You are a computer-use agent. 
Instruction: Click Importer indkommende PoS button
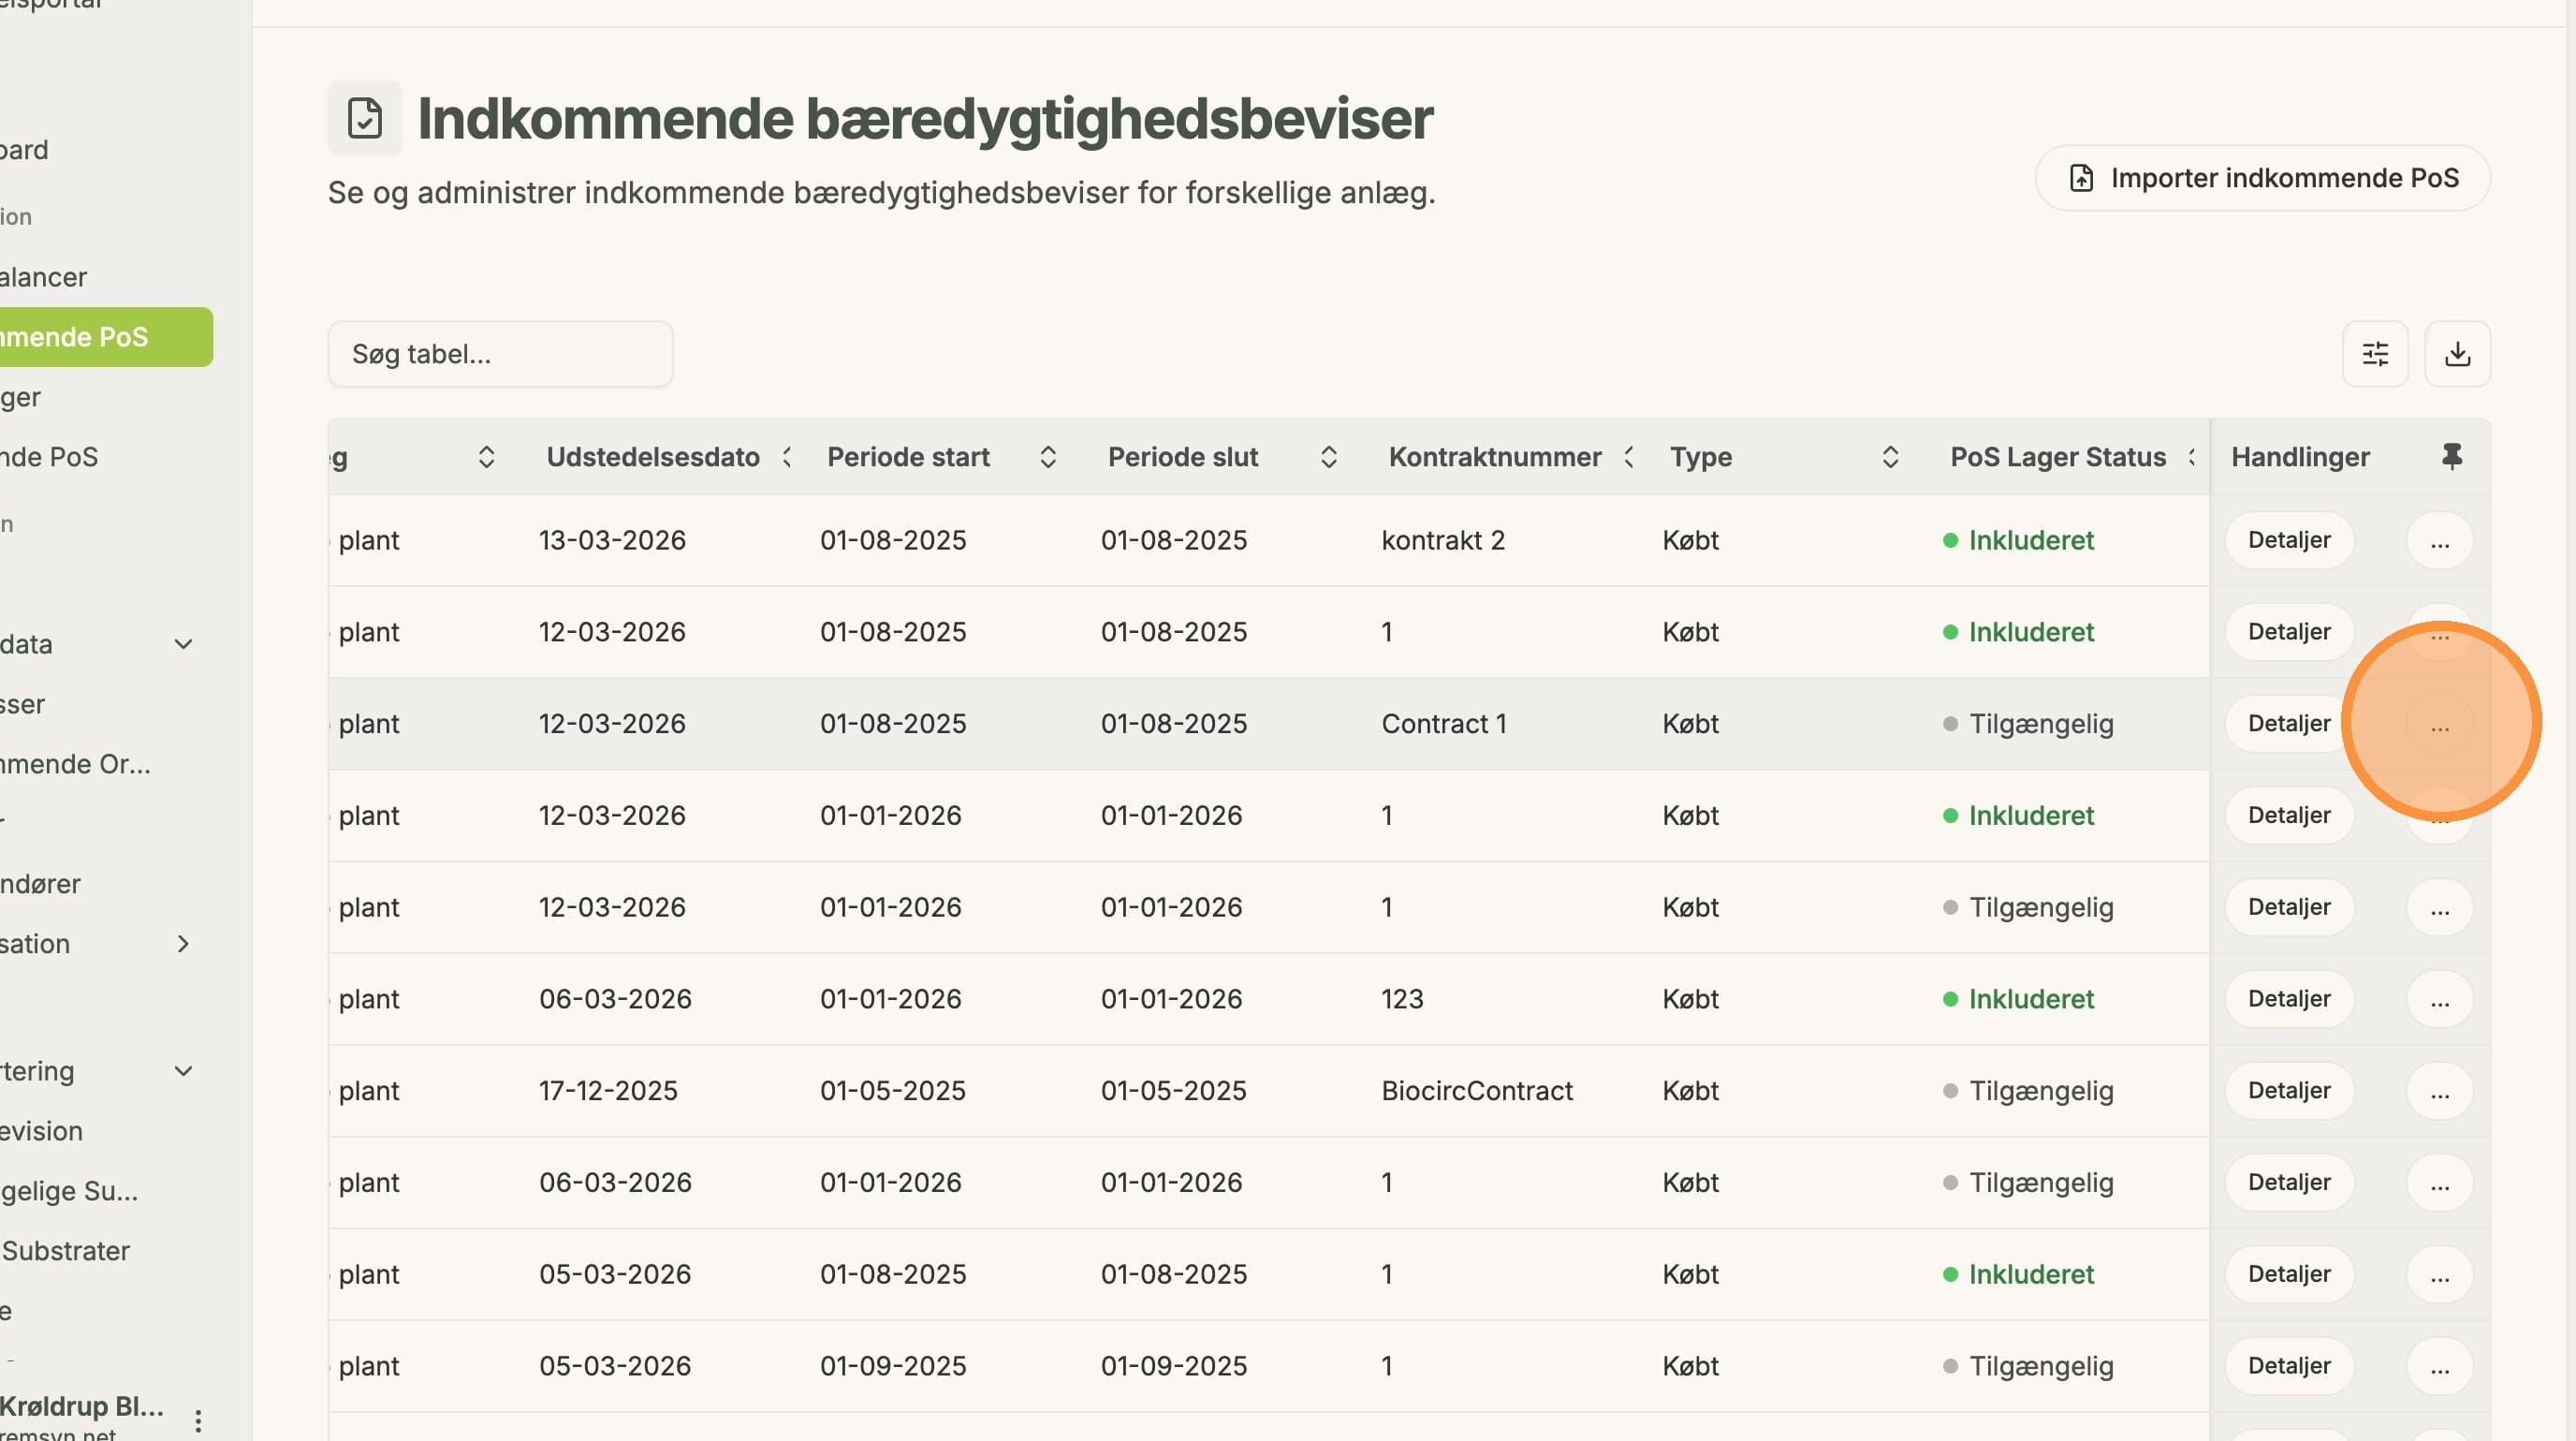pyautogui.click(x=2262, y=178)
